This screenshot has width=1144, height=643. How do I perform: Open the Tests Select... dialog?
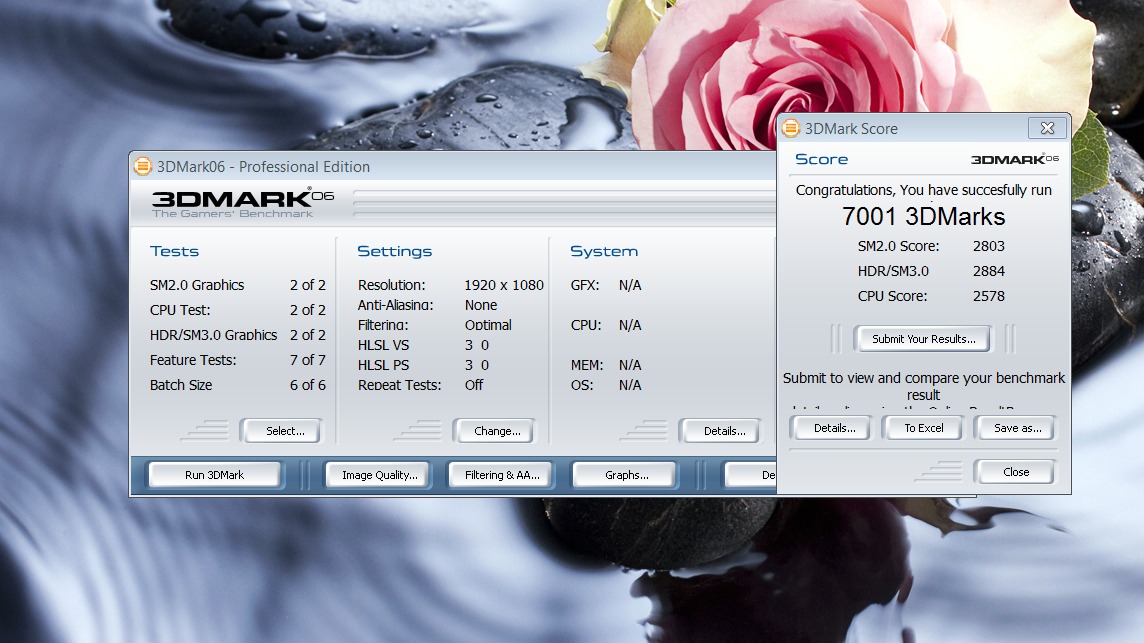(x=284, y=431)
